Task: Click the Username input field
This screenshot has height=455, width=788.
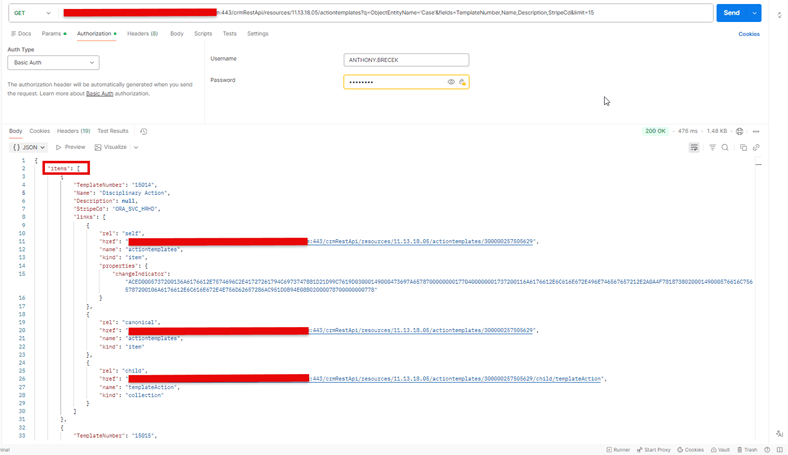Action: [406, 60]
